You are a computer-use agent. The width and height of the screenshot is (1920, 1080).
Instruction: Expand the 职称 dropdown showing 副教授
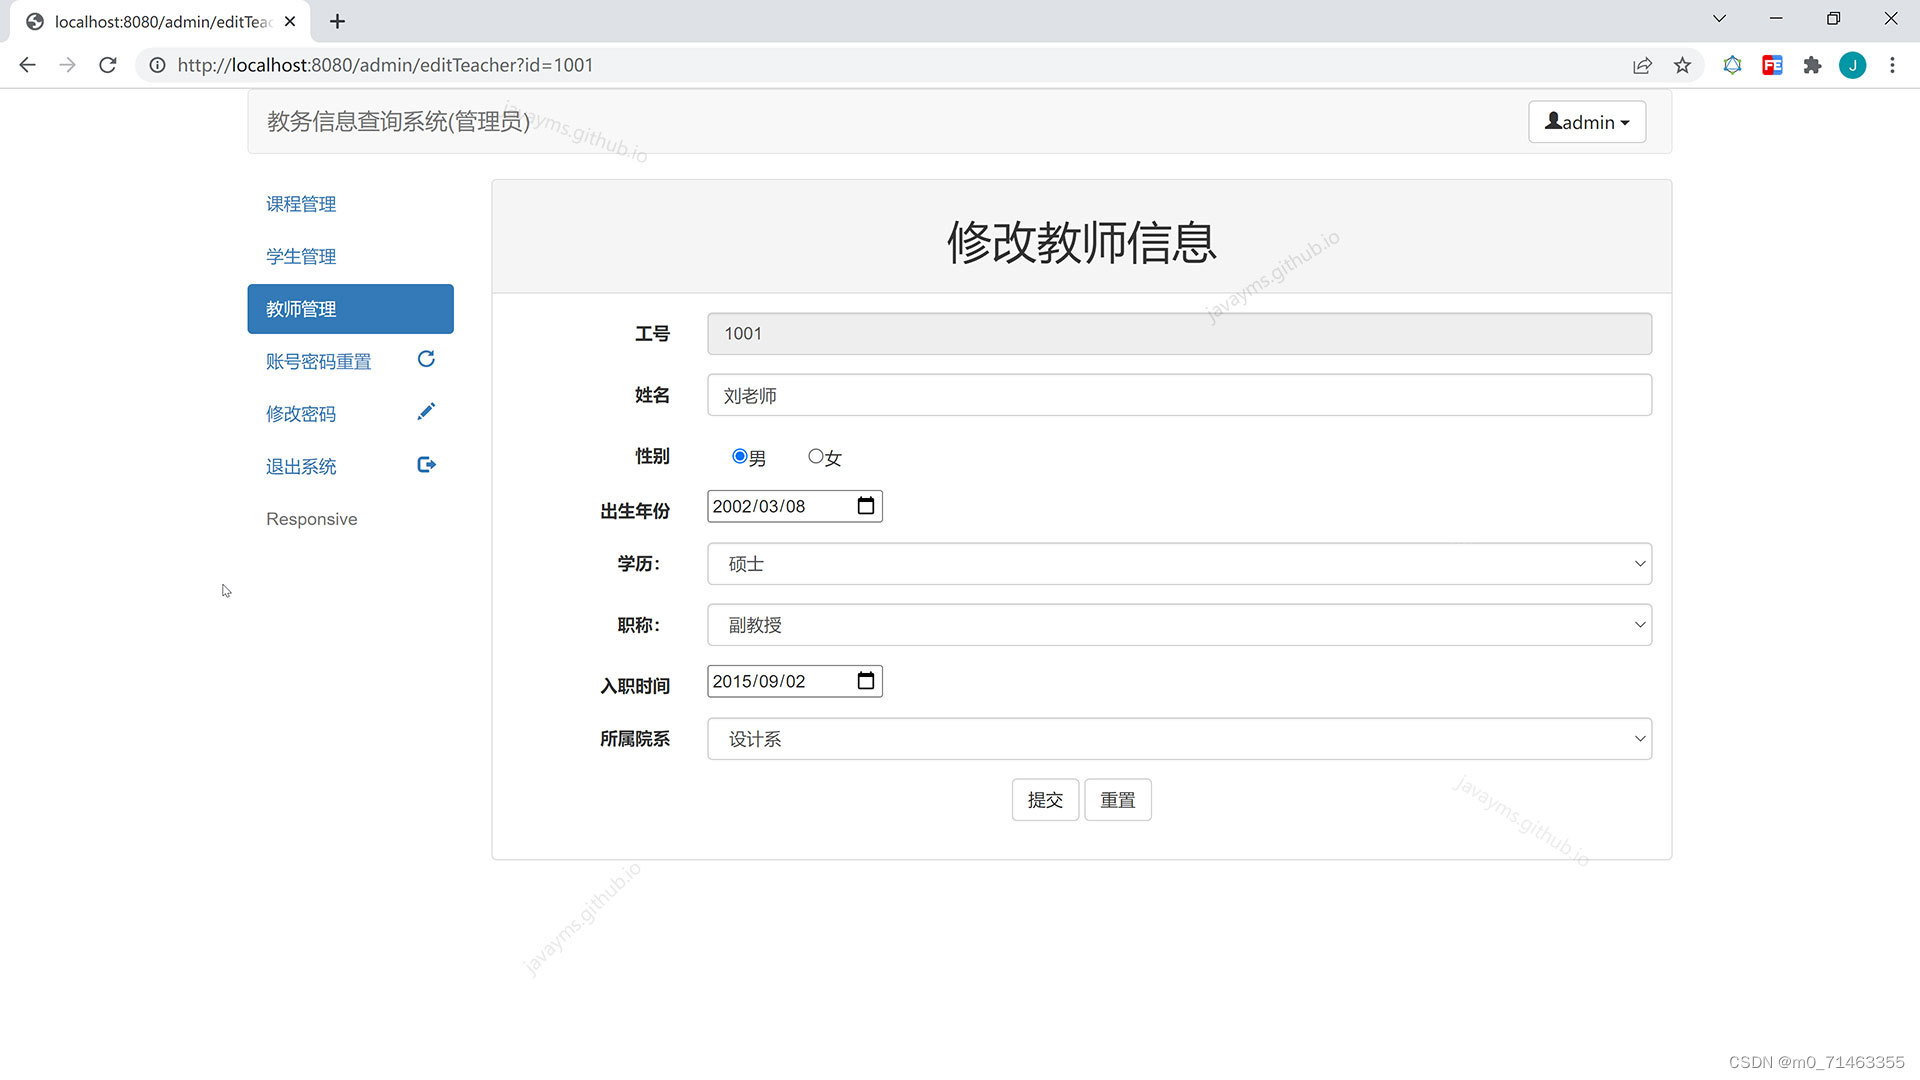(1179, 625)
